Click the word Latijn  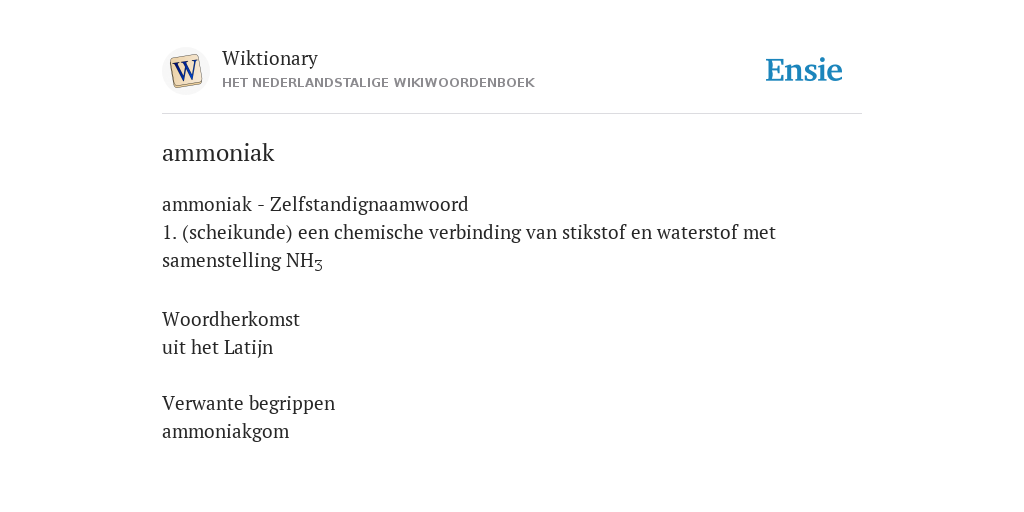coord(248,347)
